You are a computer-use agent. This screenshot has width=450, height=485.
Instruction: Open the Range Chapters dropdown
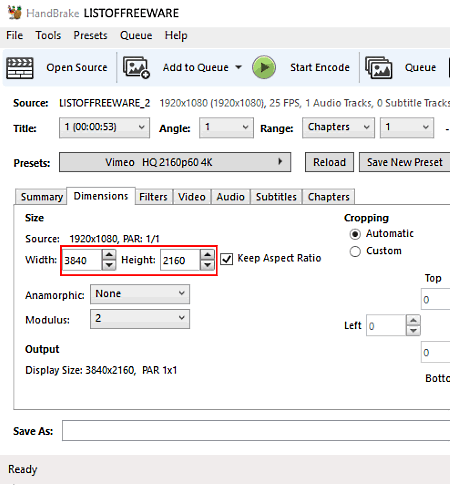[338, 127]
